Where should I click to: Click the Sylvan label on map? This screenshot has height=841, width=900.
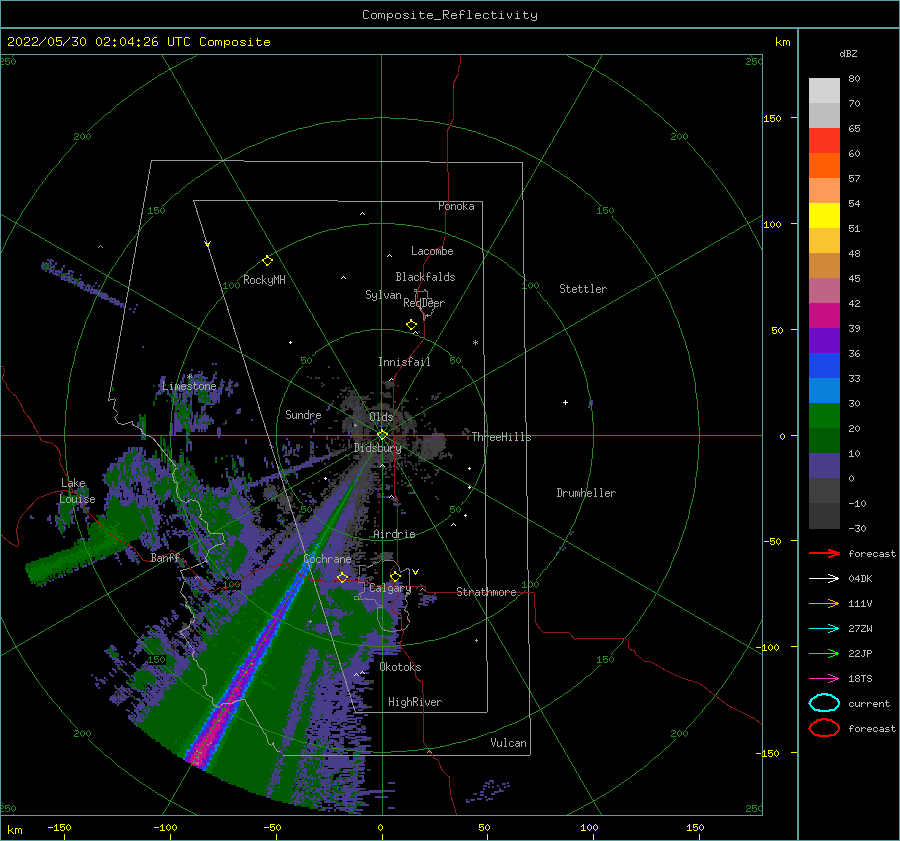383,295
